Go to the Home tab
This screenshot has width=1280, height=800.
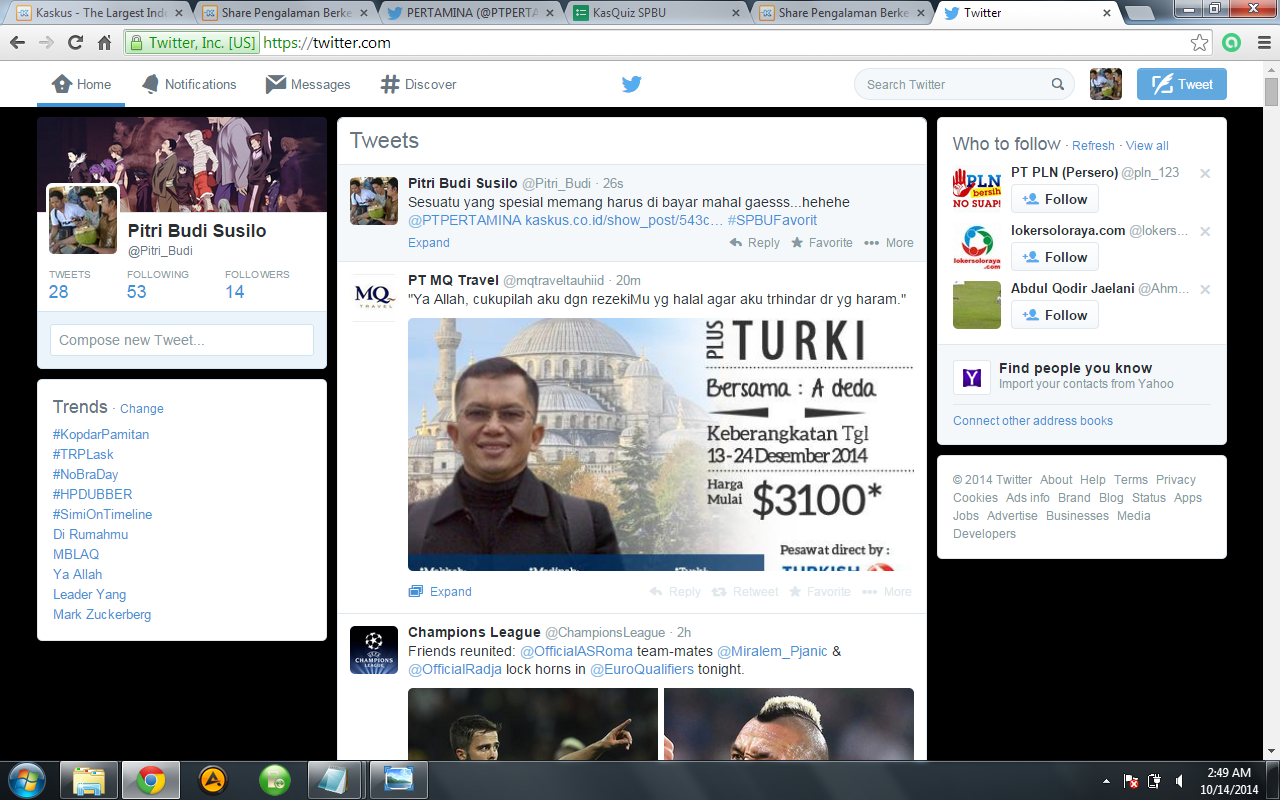pyautogui.click(x=81, y=85)
